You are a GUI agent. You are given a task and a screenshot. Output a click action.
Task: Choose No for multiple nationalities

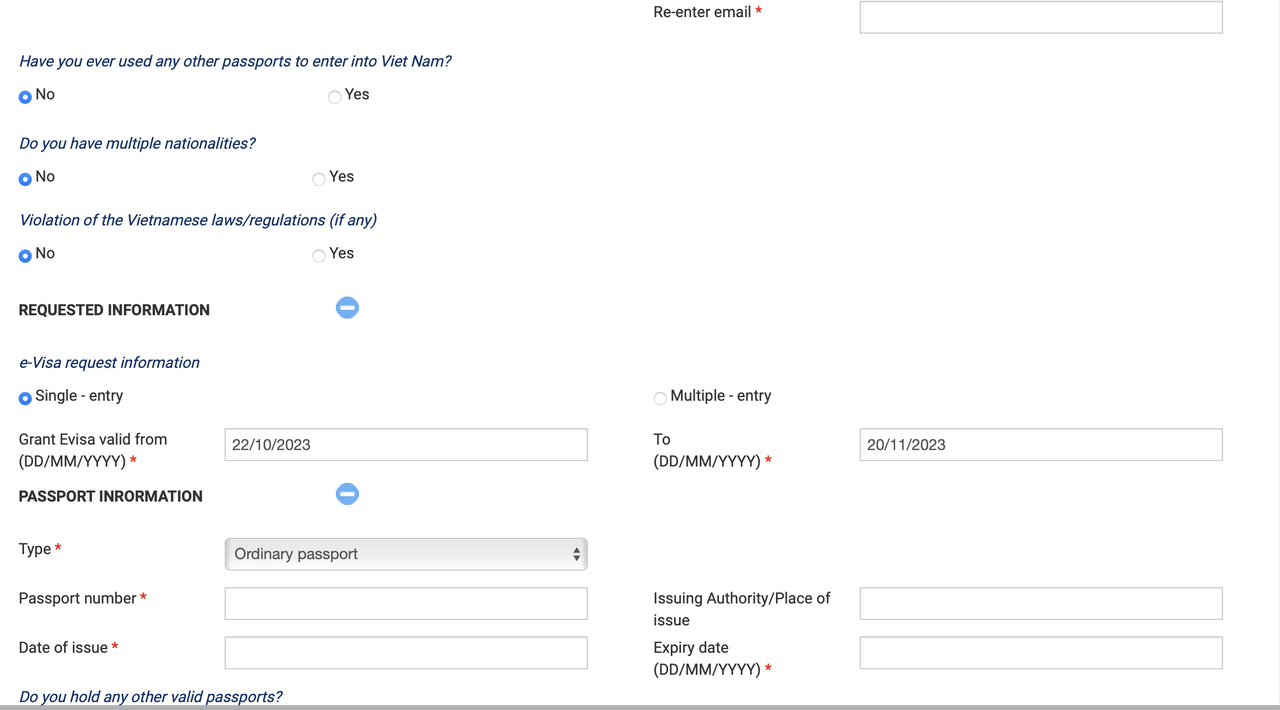tap(25, 179)
